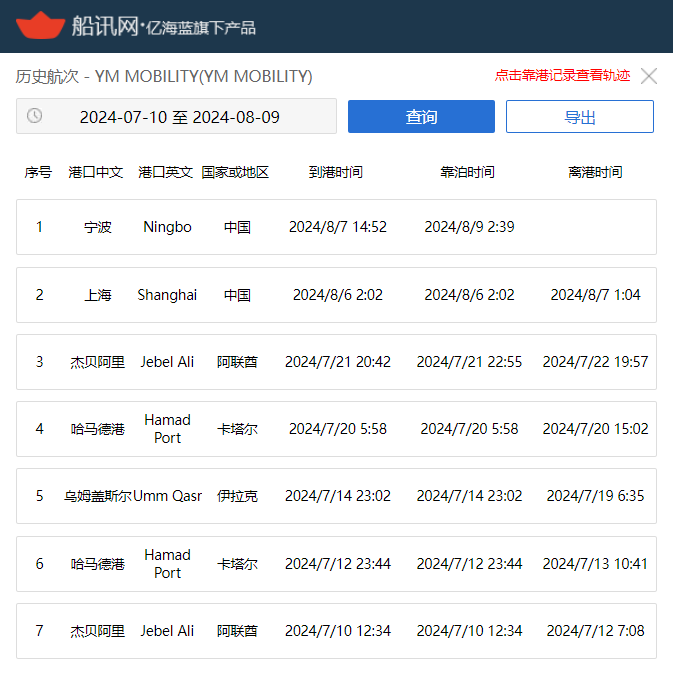Click the 导出 export button
The width and height of the screenshot is (673, 693).
[x=580, y=117]
